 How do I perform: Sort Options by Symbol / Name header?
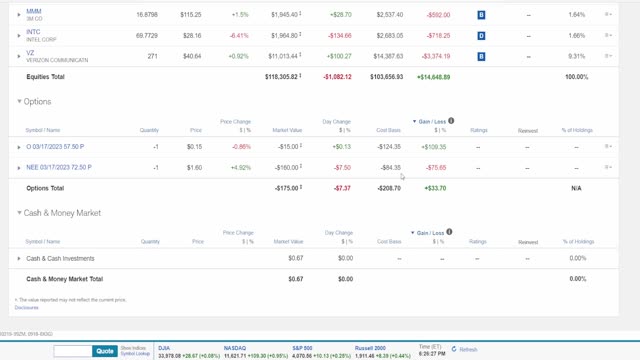43,130
